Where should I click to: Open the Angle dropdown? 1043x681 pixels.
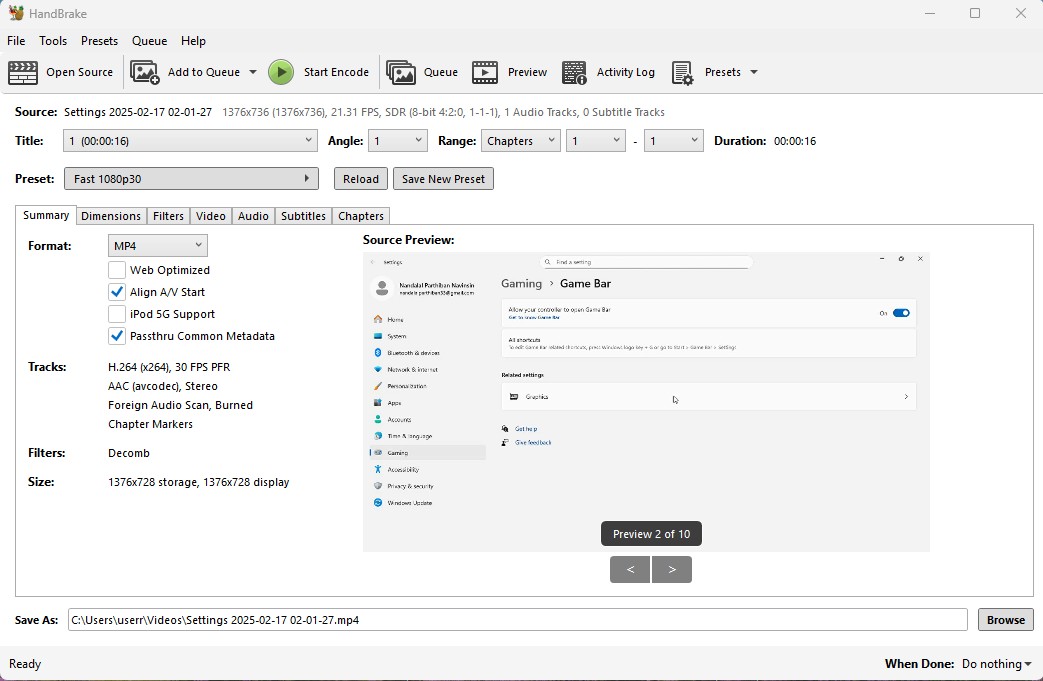[398, 141]
